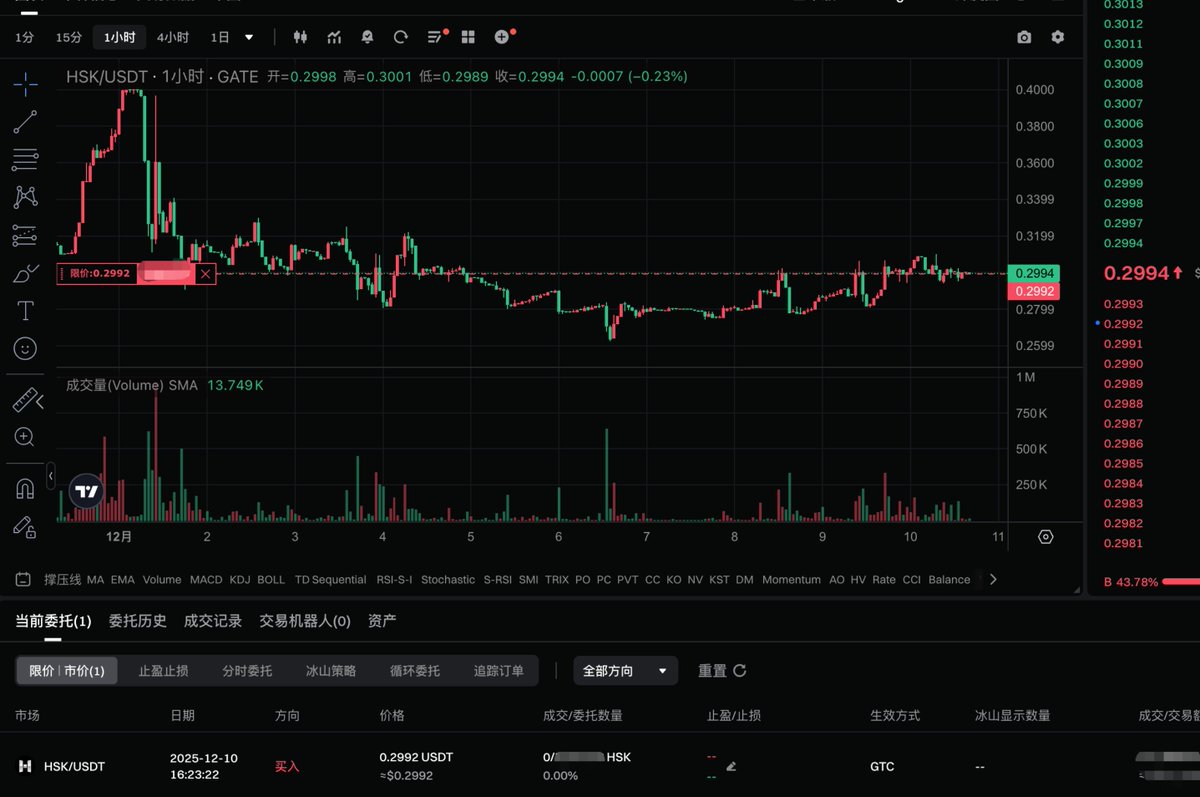Viewport: 1200px width, 797px height.
Task: Show more indicators with right chevron
Action: click(993, 579)
